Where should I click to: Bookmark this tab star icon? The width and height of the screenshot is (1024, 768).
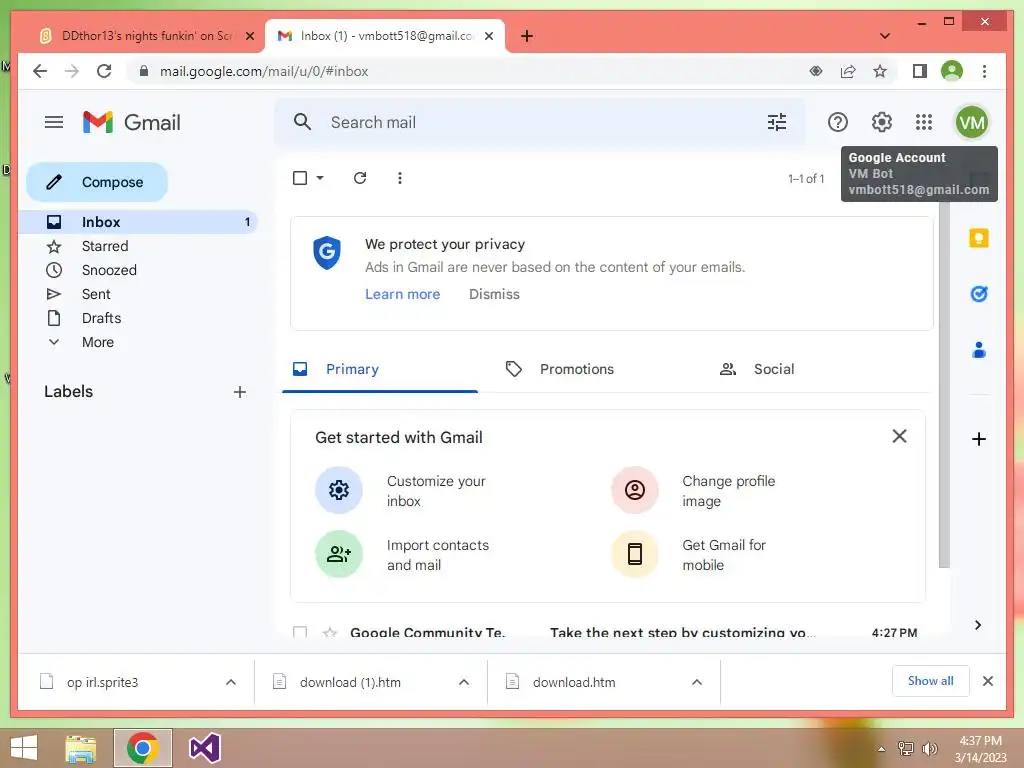click(880, 71)
